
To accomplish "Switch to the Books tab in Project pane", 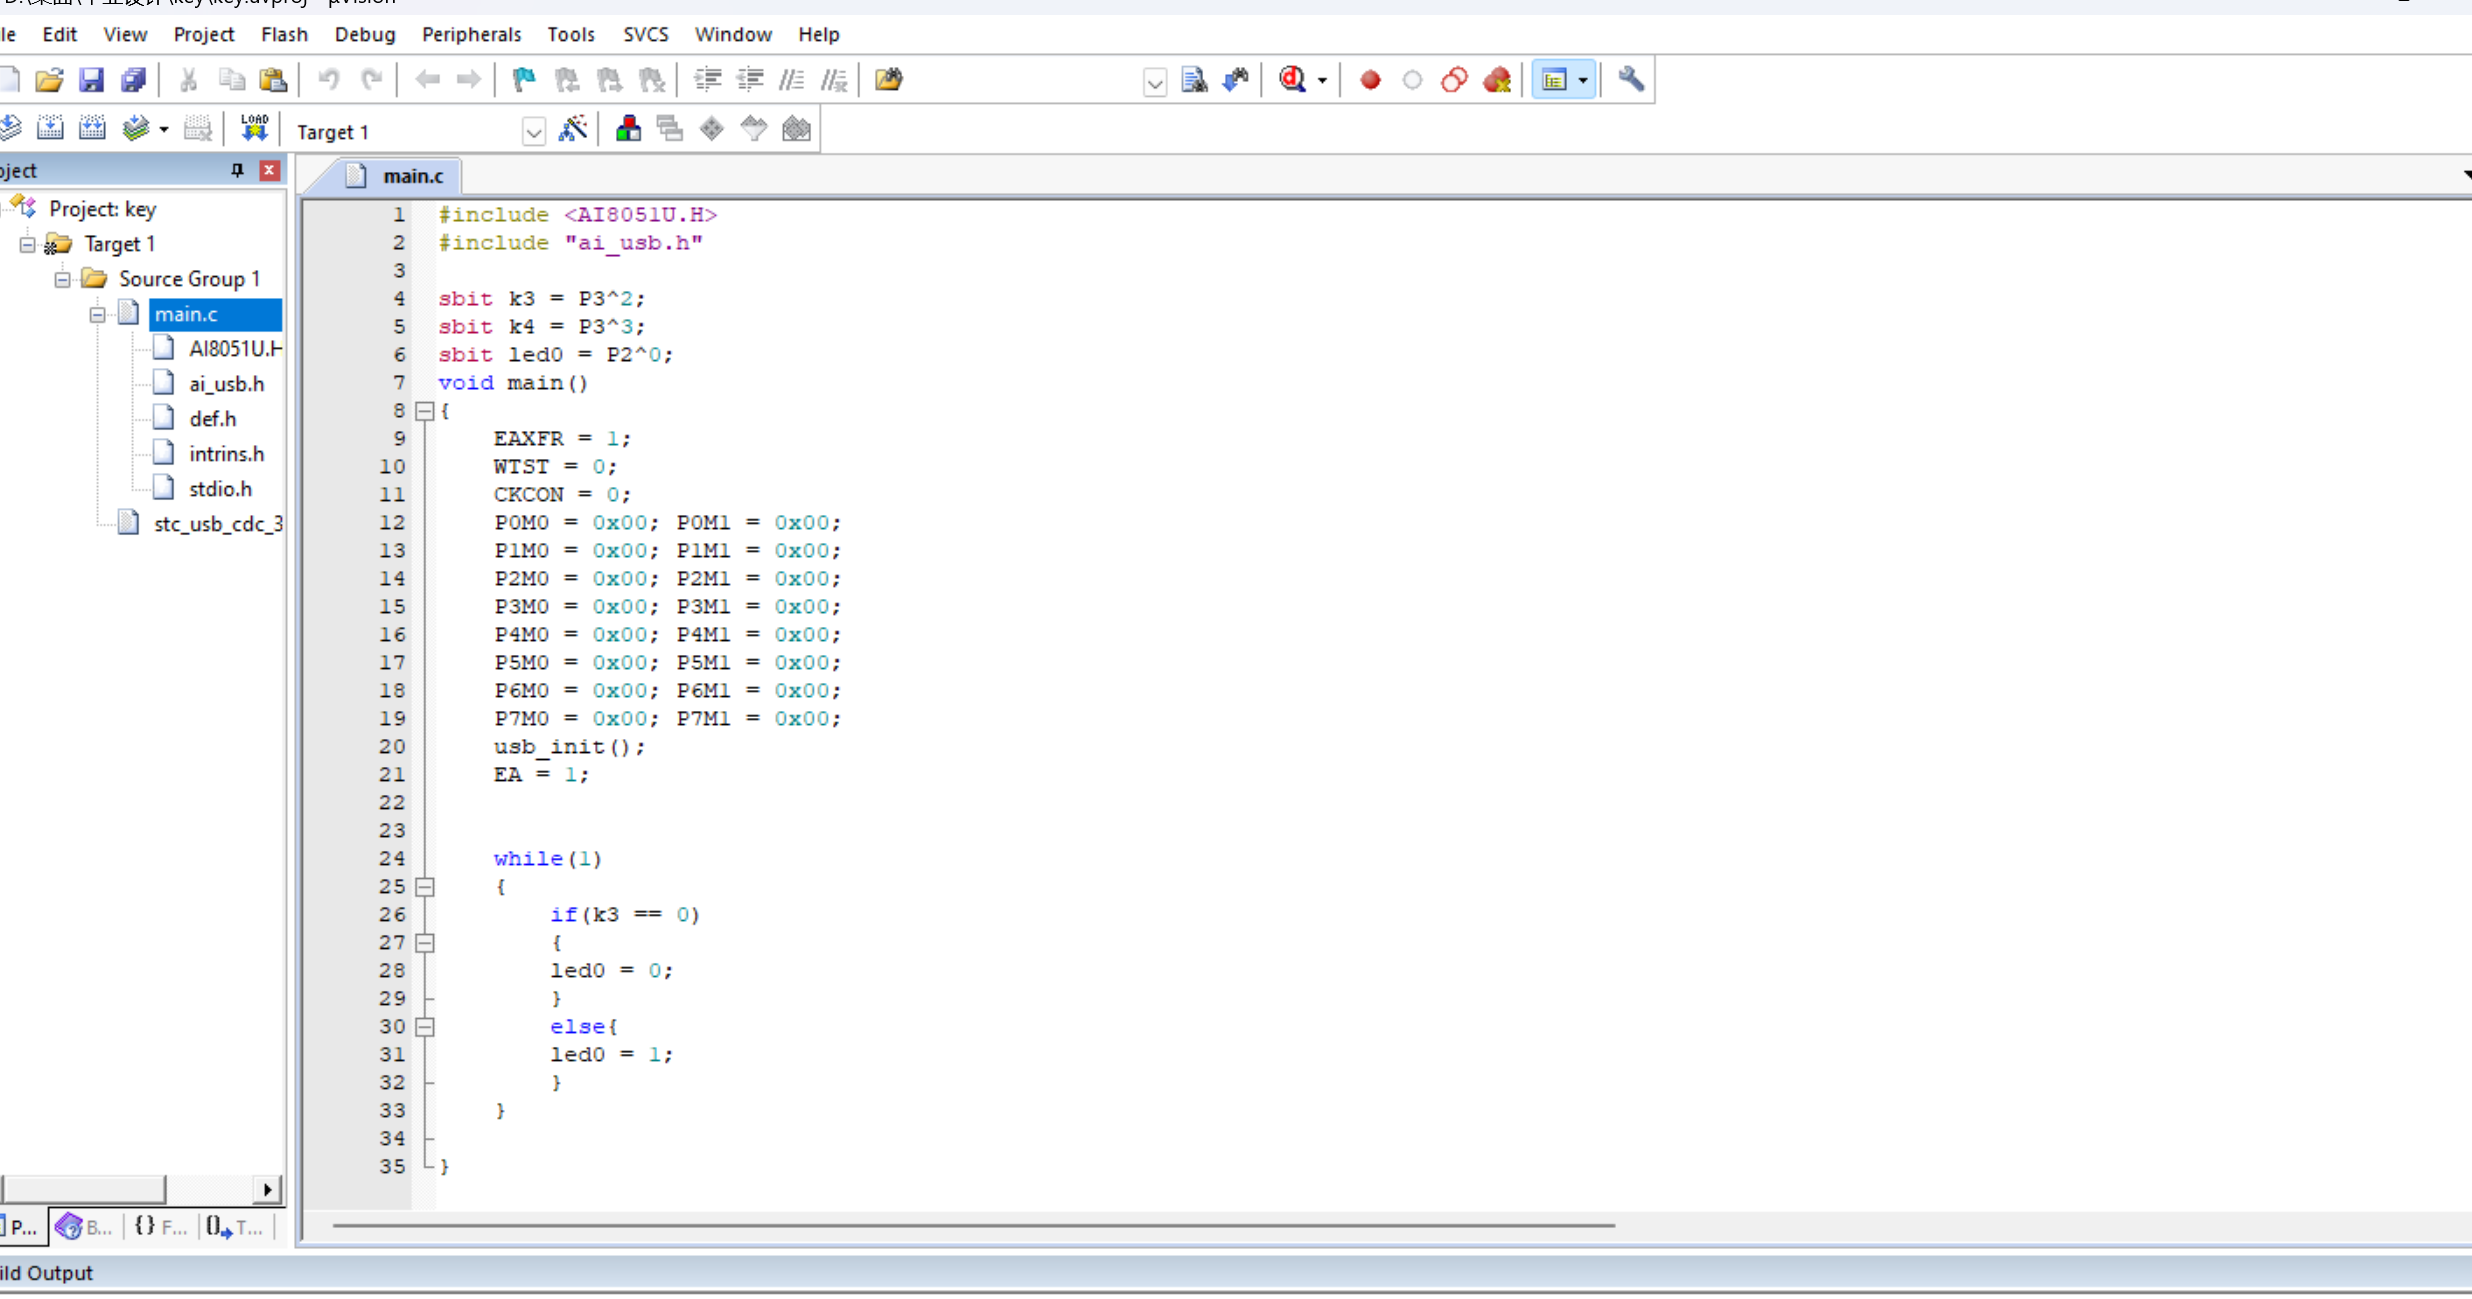I will pyautogui.click(x=84, y=1227).
